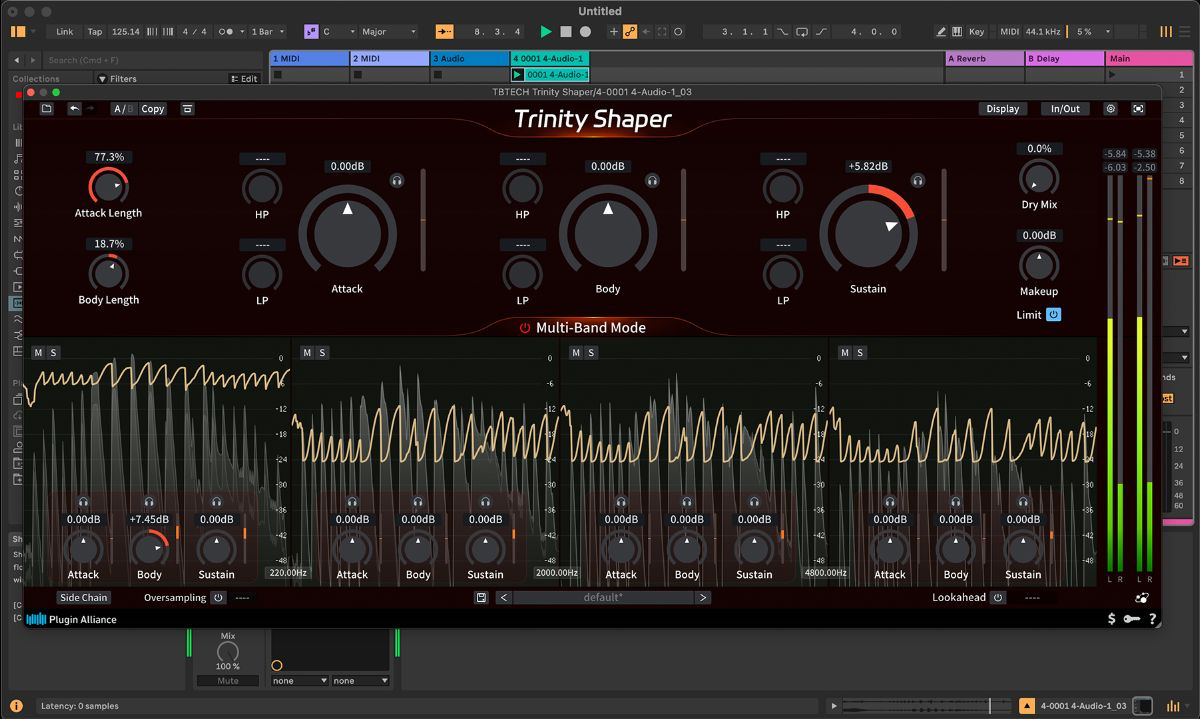Click the large Sustain knob

click(868, 232)
